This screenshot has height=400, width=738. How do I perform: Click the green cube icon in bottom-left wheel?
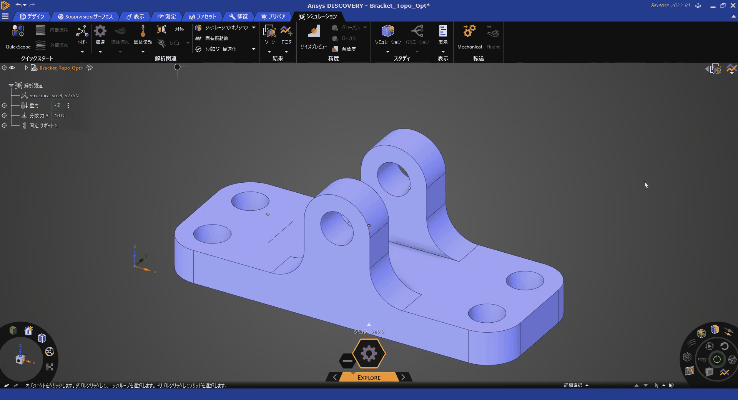point(13,330)
